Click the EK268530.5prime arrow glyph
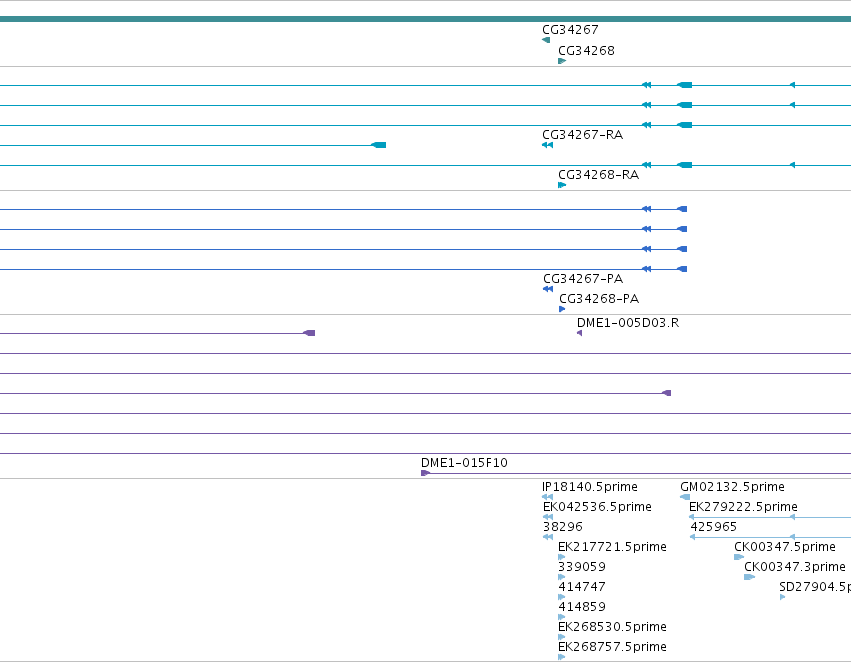The width and height of the screenshot is (851, 662). 562,637
